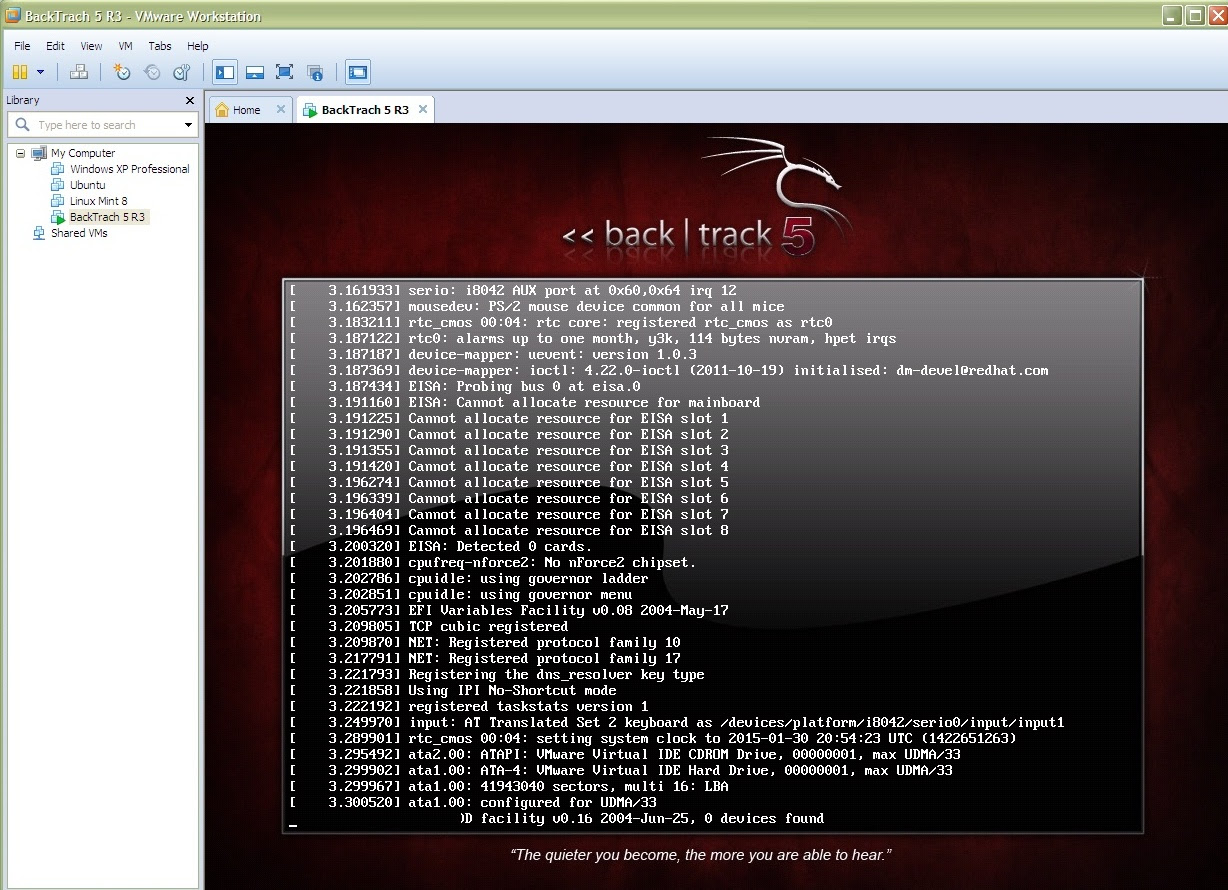
Task: Click the Shared VMs network icon
Action: point(39,233)
